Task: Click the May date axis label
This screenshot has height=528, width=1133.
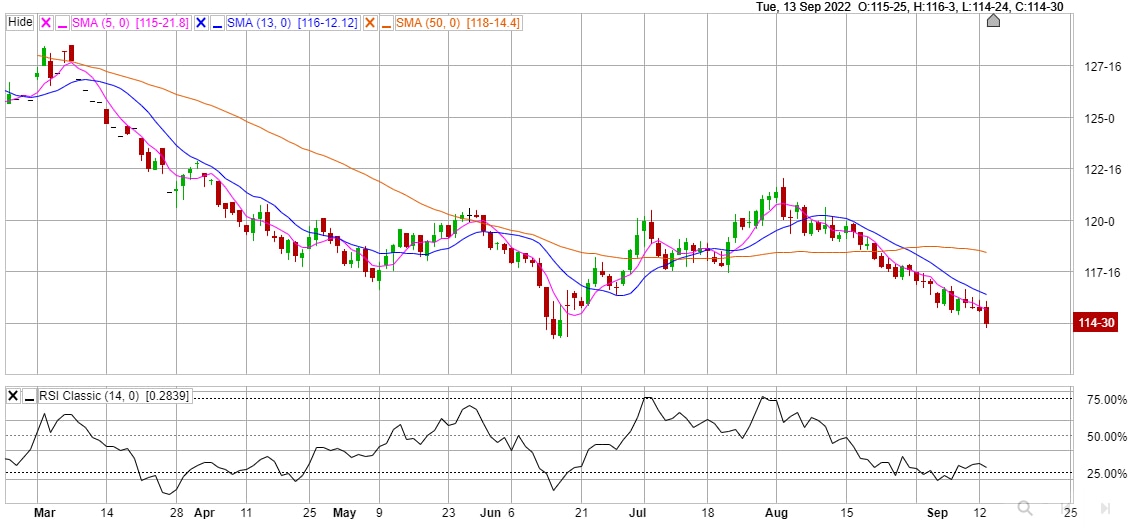Action: (x=345, y=513)
